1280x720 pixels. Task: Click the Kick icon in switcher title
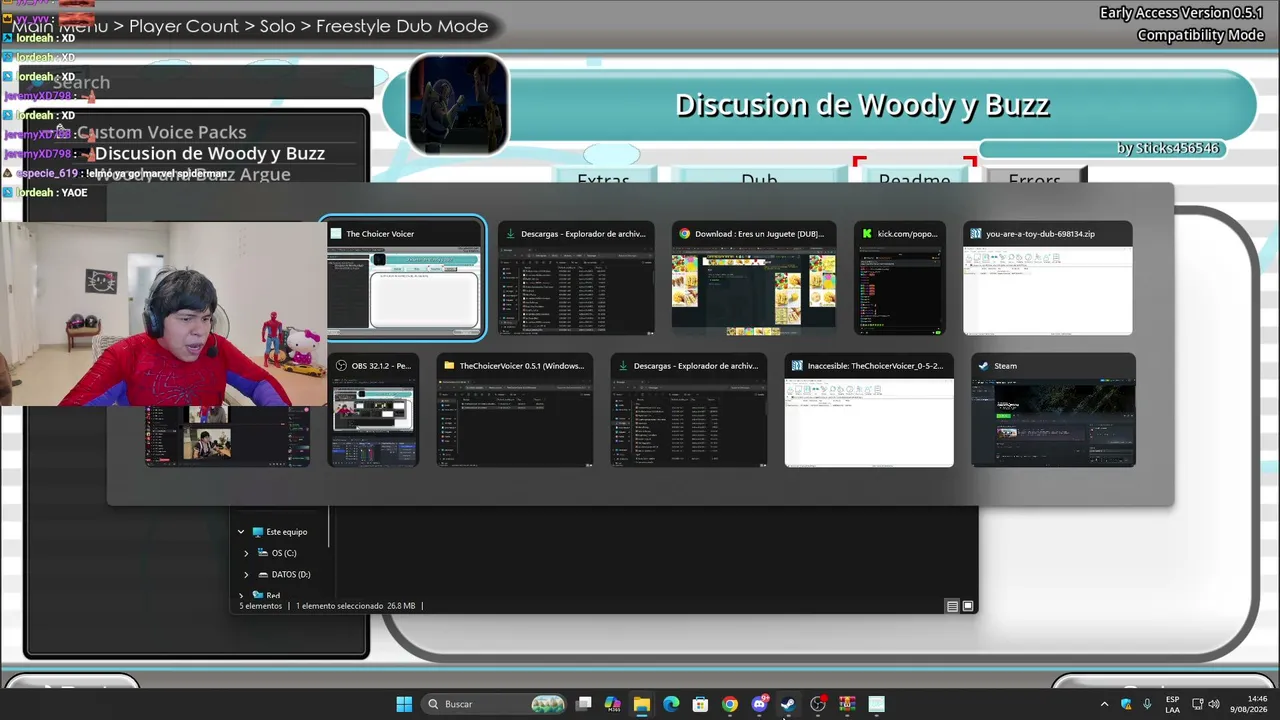(x=867, y=234)
